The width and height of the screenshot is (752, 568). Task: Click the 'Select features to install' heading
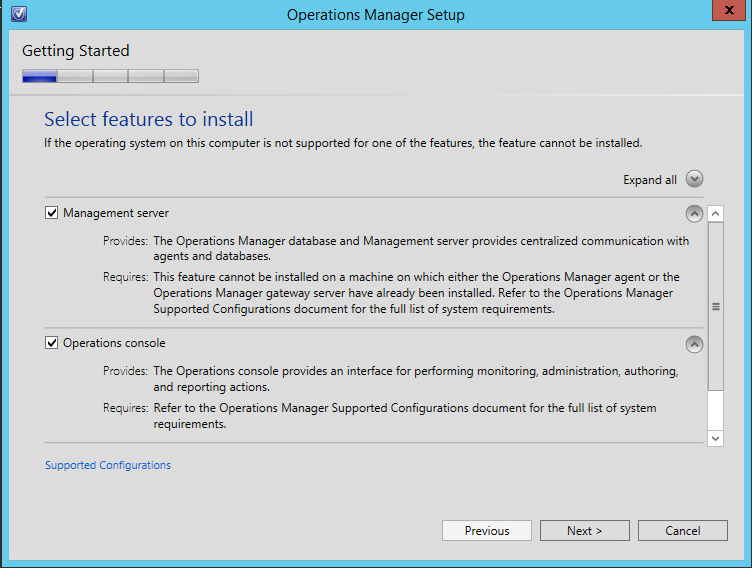coord(149,119)
